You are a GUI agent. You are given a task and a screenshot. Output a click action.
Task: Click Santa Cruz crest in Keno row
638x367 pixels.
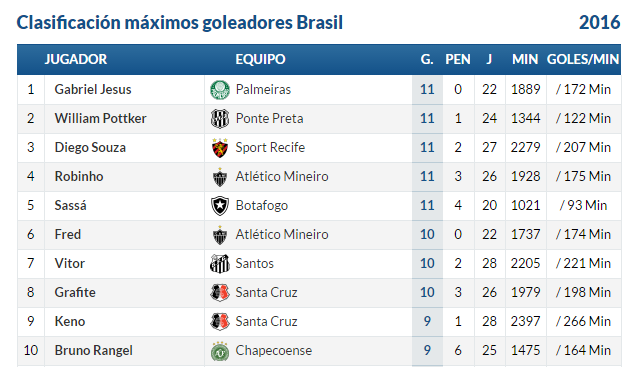point(220,322)
